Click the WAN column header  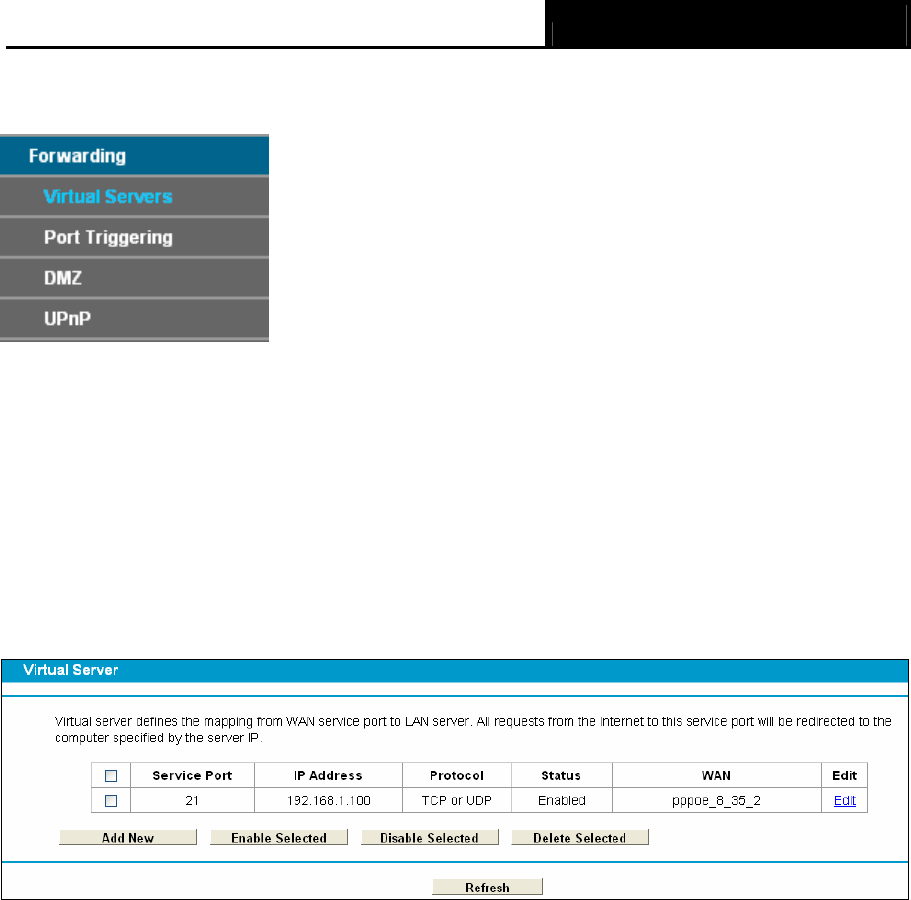(x=716, y=776)
